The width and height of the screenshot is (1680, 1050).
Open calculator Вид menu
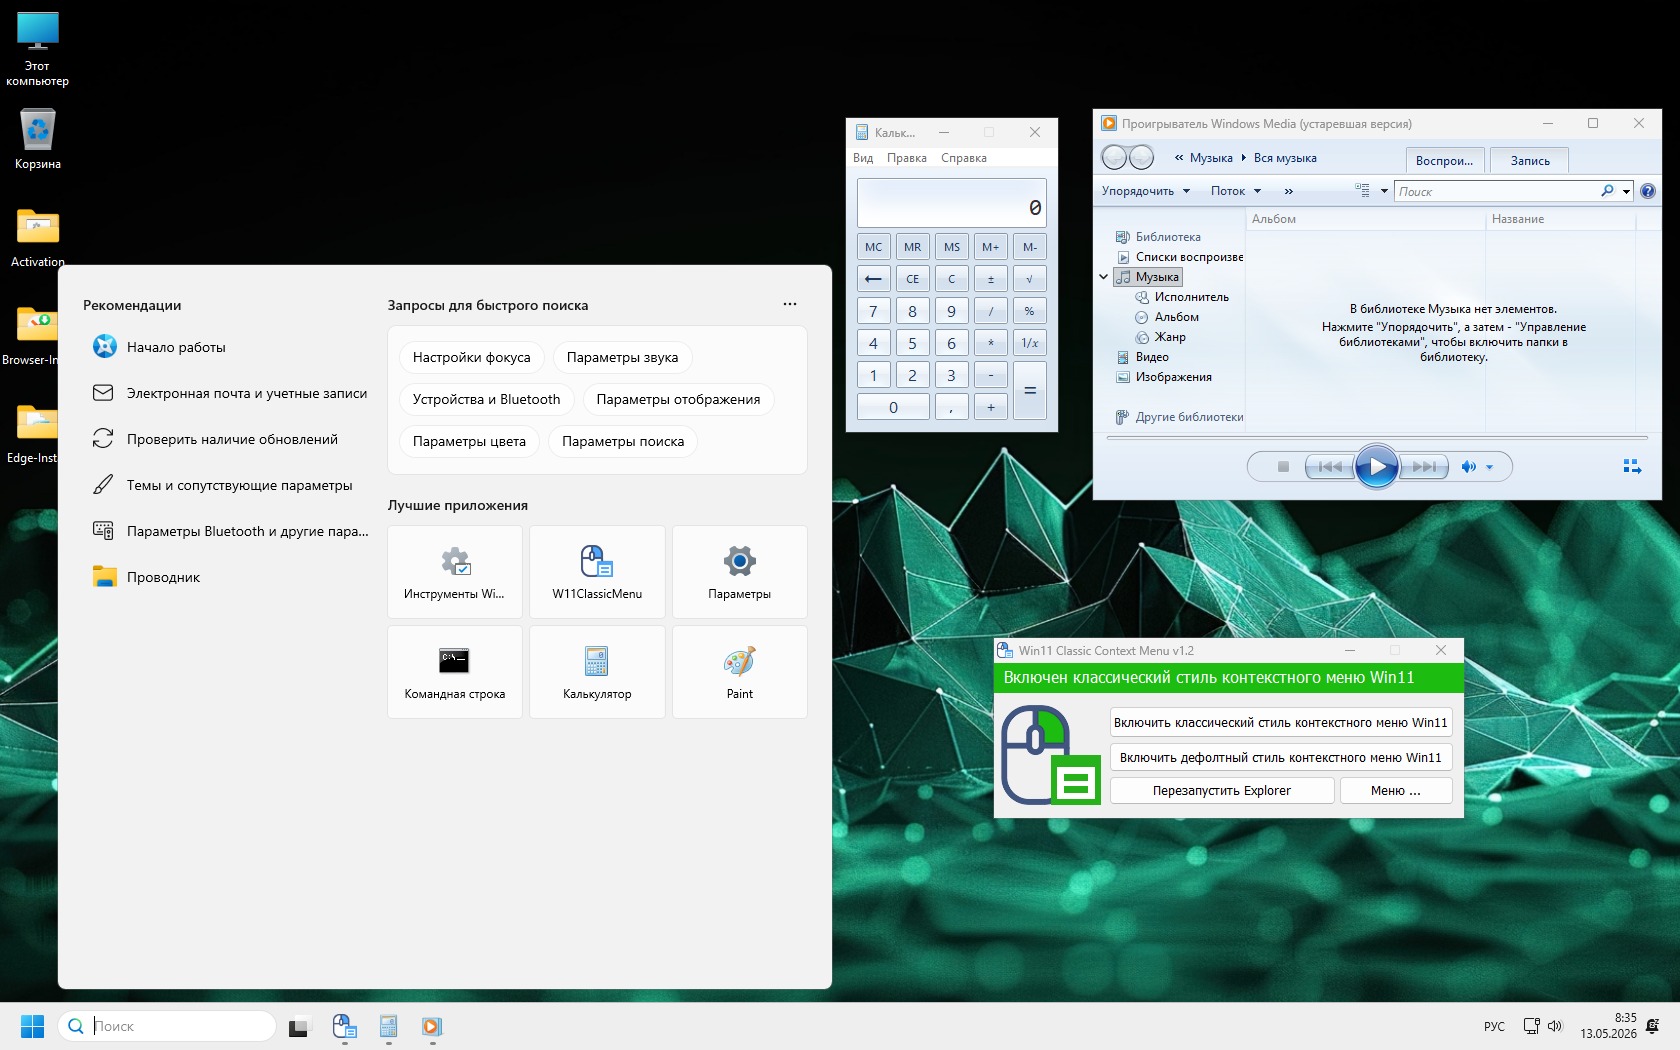coord(863,158)
